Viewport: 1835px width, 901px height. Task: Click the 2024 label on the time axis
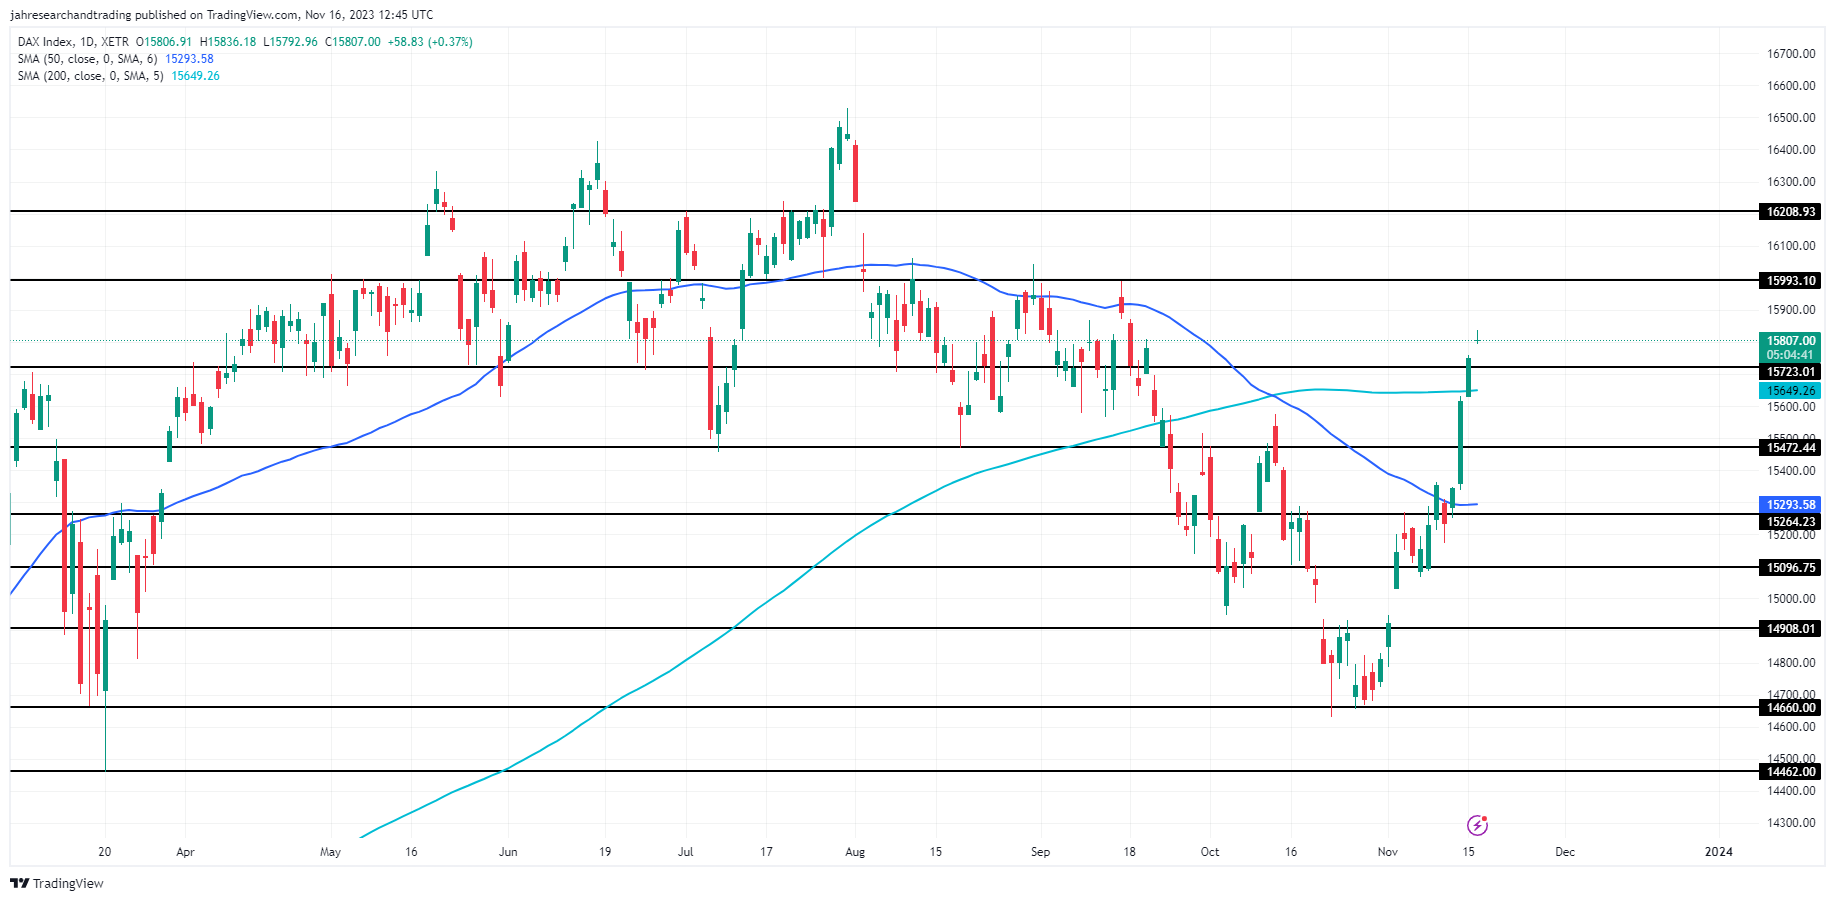[x=1718, y=852]
